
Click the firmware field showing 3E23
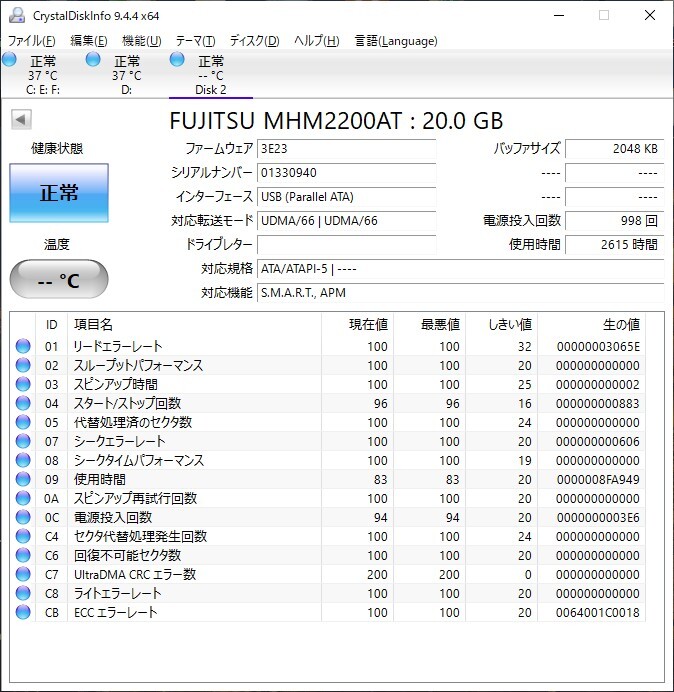click(x=346, y=149)
